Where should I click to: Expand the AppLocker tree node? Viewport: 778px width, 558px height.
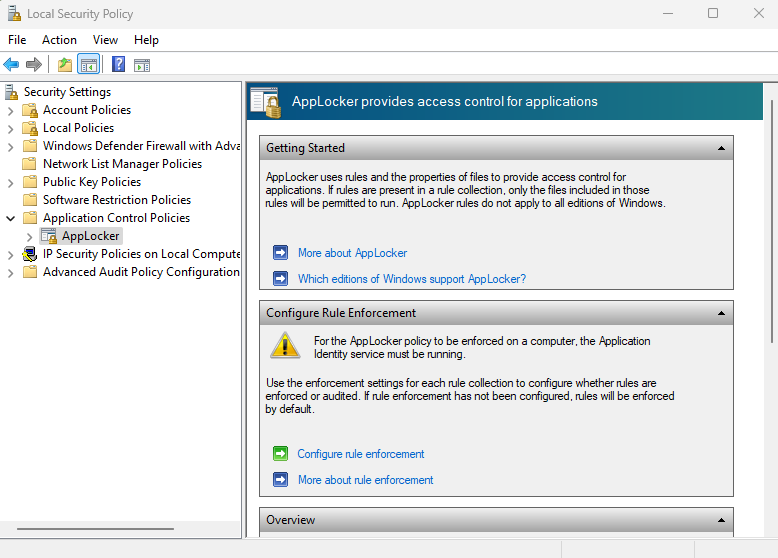pyautogui.click(x=29, y=236)
